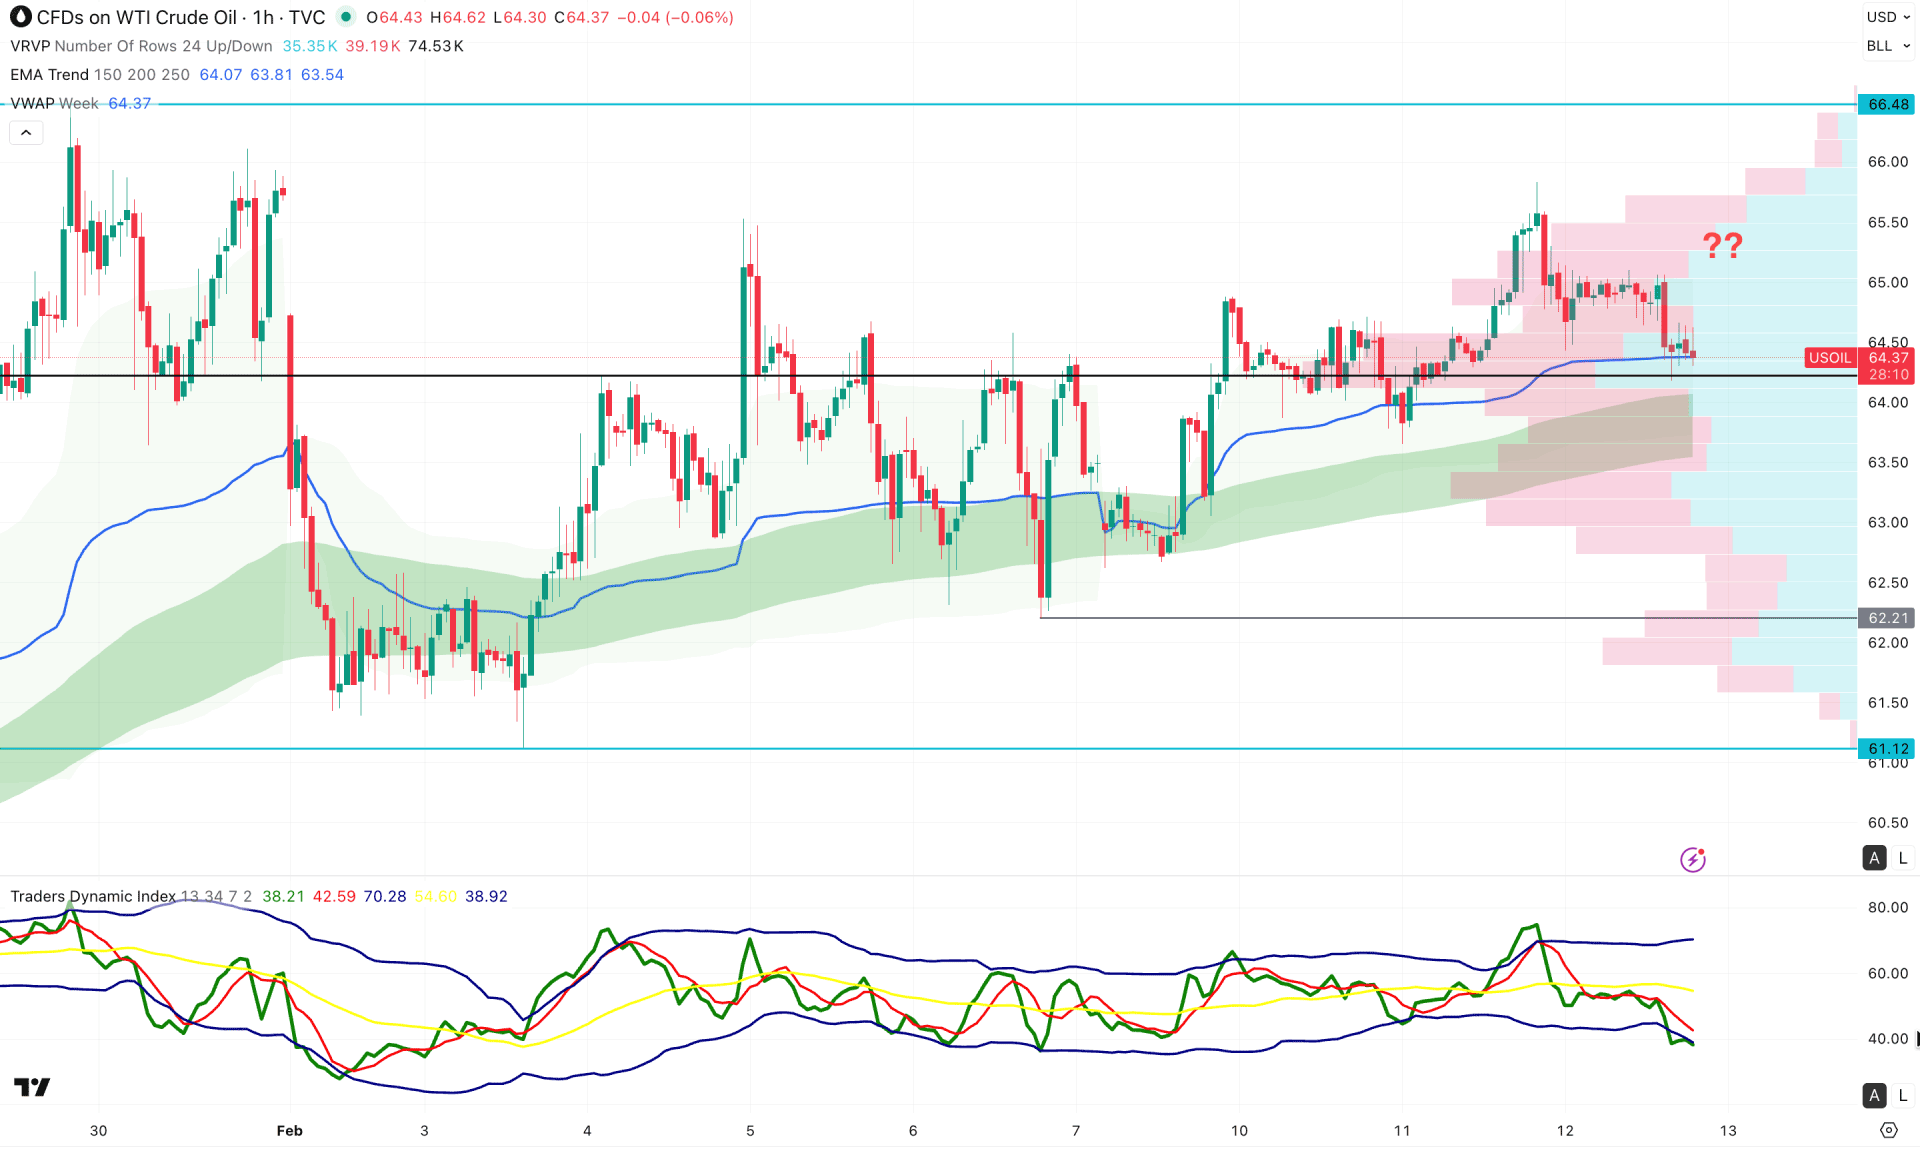Click the cyan 66.48 VWAP price label
The width and height of the screenshot is (1920, 1151).
[1886, 104]
